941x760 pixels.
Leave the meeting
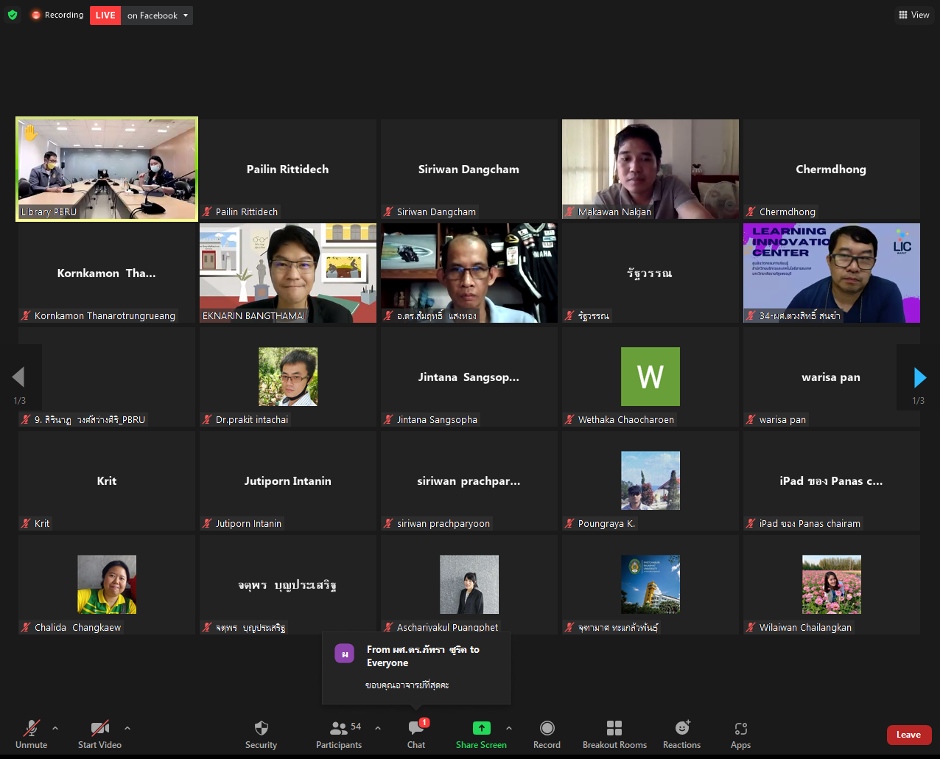[x=908, y=735]
